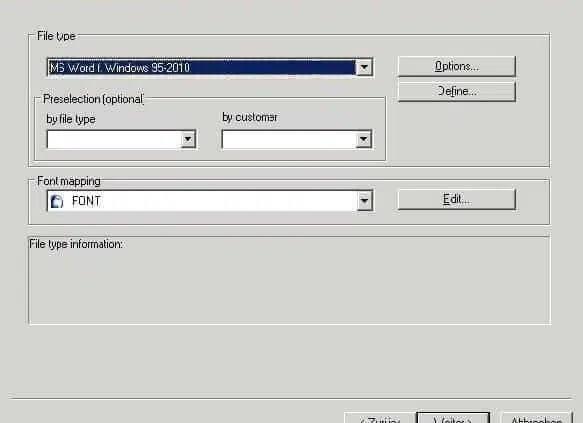This screenshot has height=423, width=583.
Task: Click the File type information box
Action: (289, 281)
